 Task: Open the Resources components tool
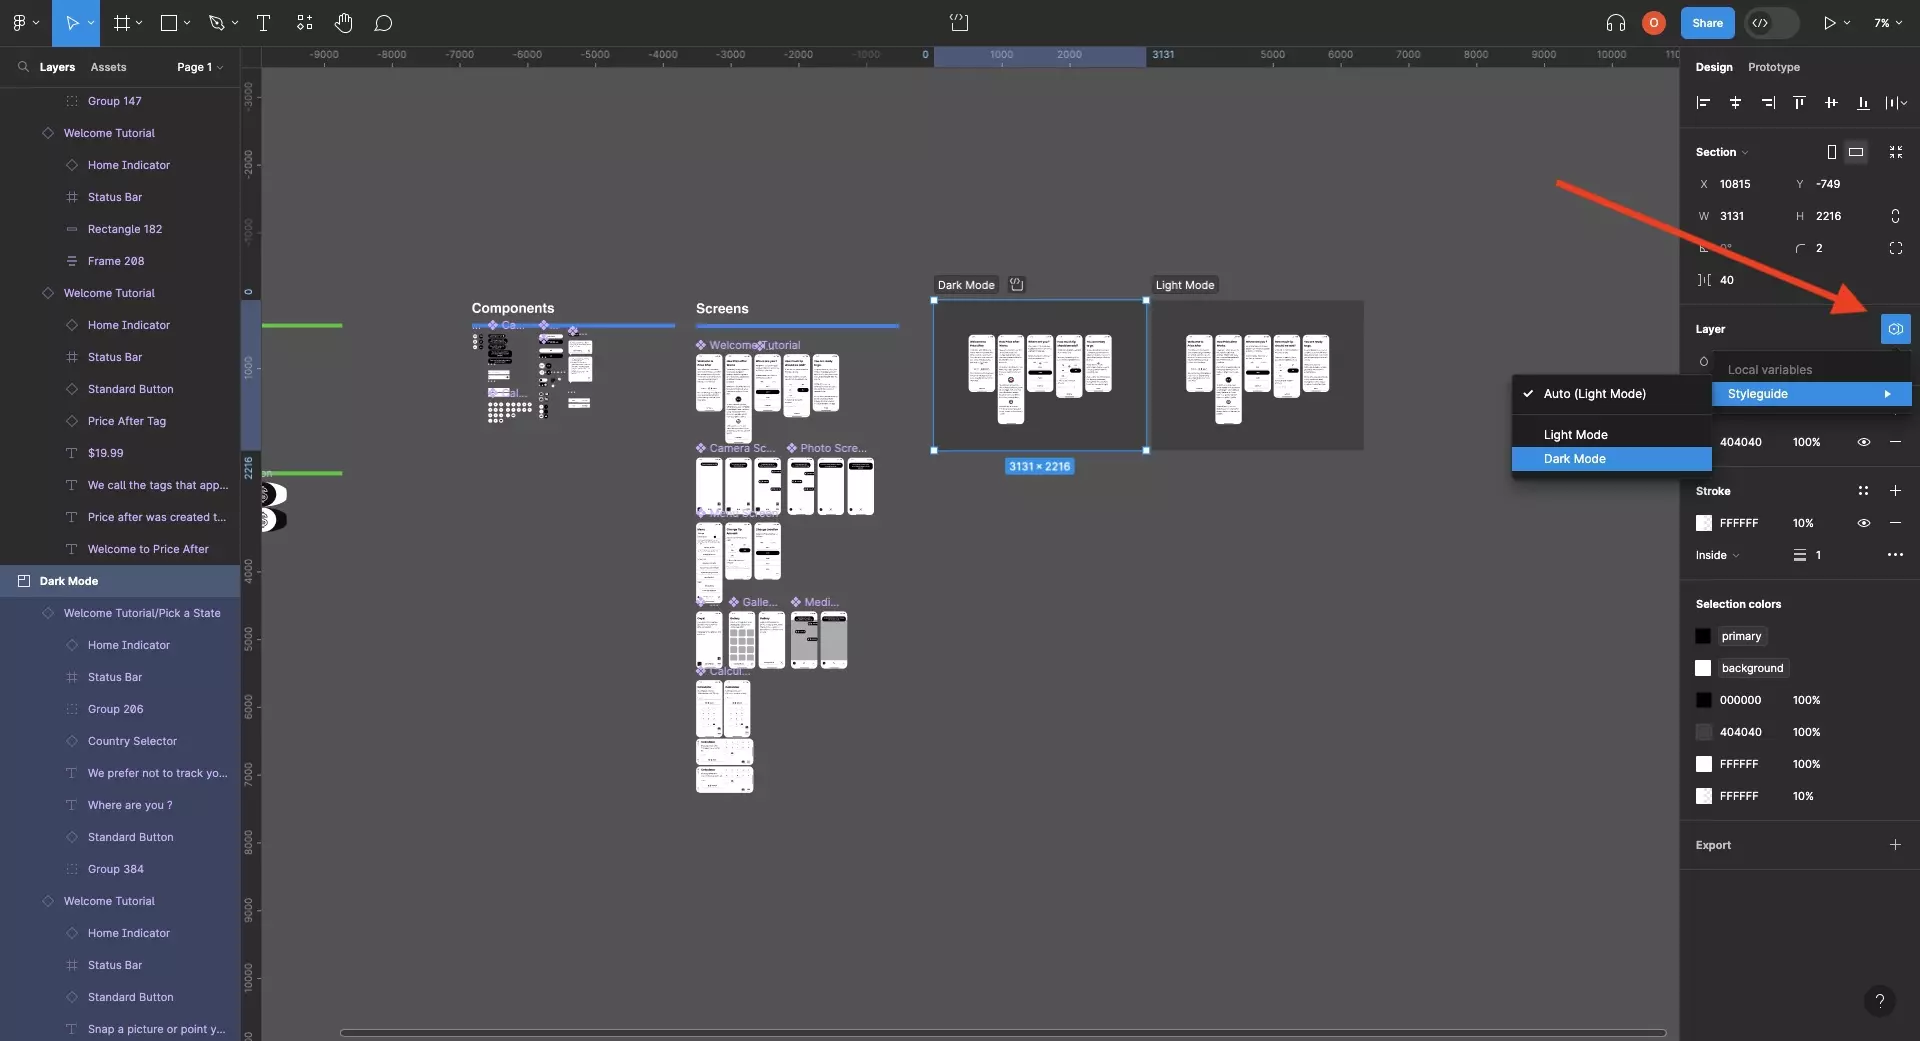point(304,23)
